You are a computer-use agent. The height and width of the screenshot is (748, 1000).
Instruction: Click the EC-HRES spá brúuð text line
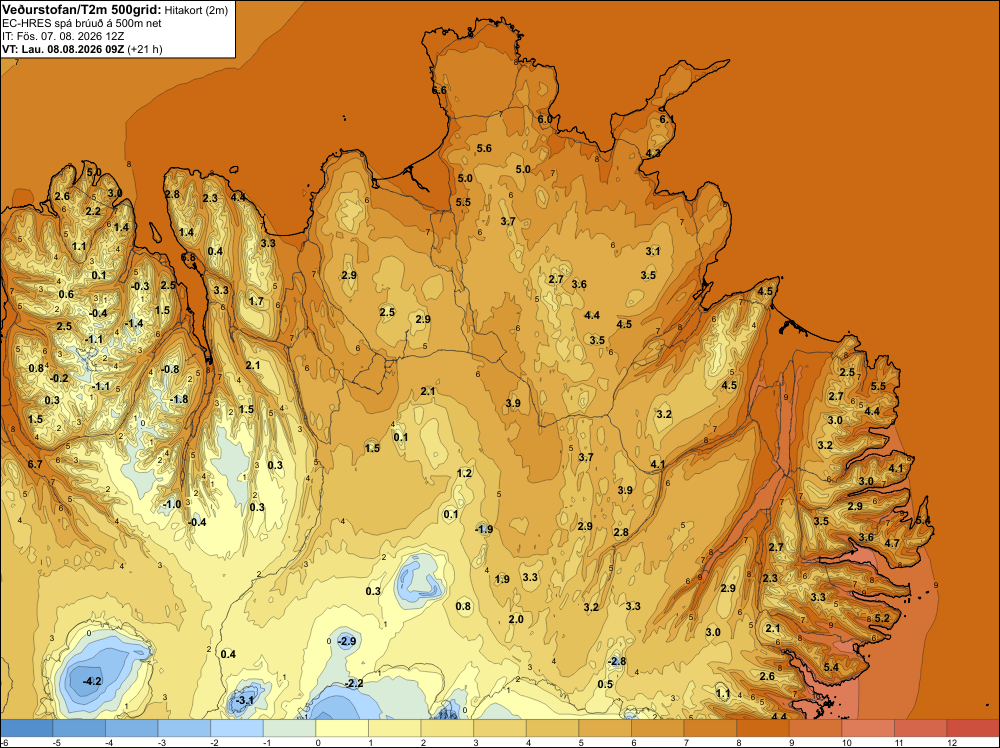pyautogui.click(x=82, y=24)
